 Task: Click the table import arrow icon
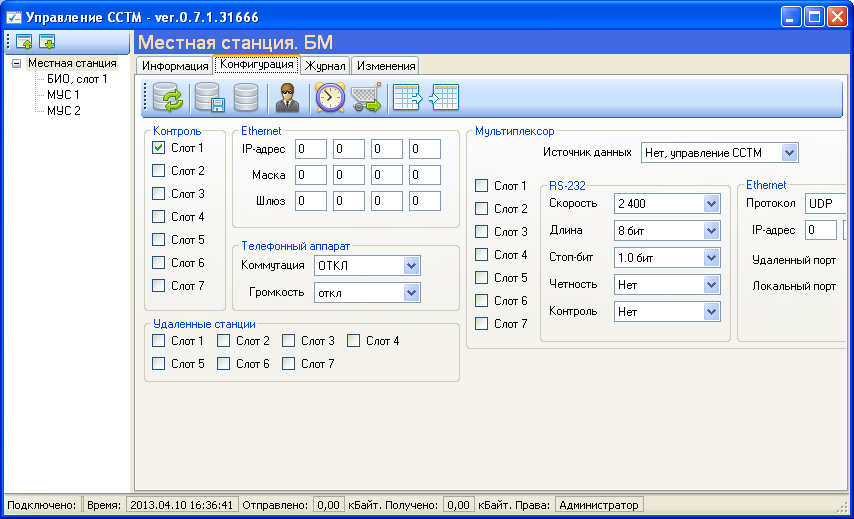[x=444, y=97]
